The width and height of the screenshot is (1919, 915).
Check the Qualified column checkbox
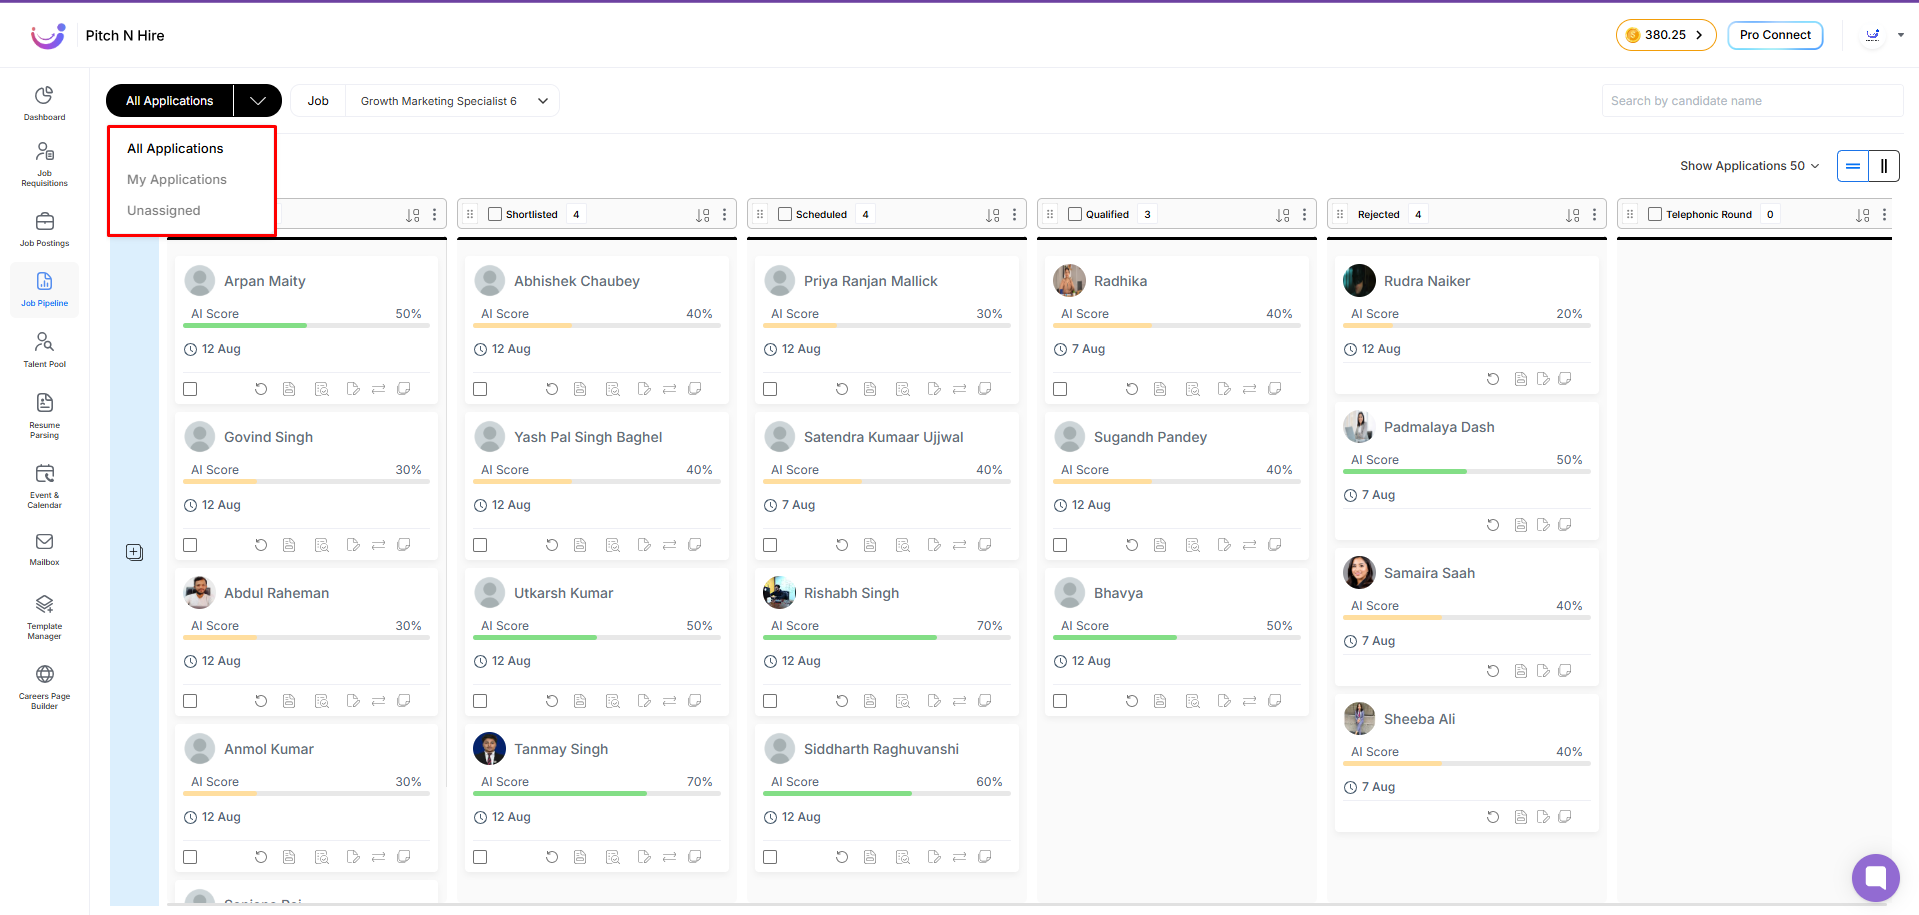[x=1075, y=214]
